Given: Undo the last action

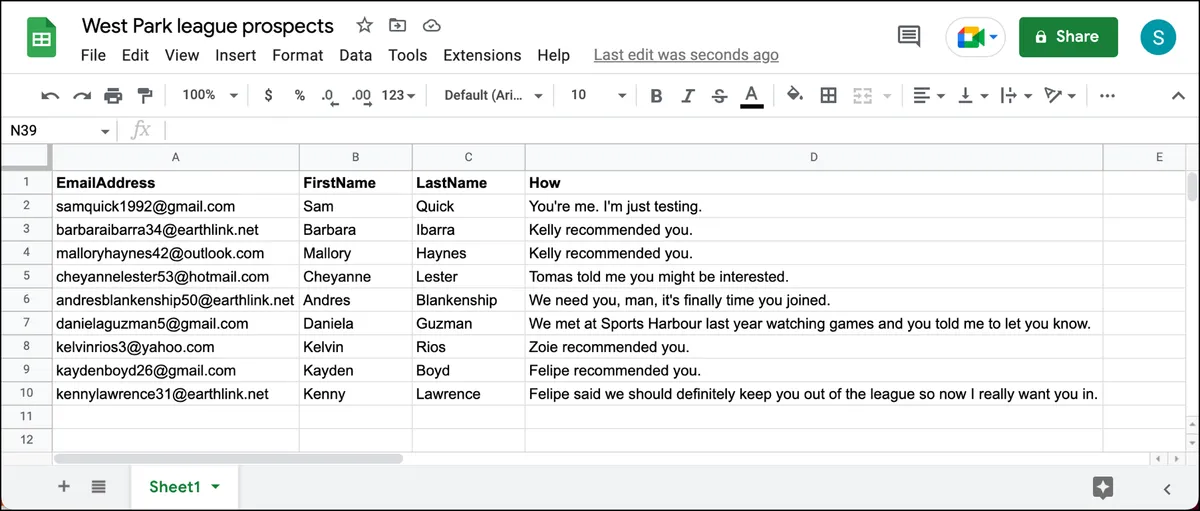Looking at the screenshot, I should point(50,95).
